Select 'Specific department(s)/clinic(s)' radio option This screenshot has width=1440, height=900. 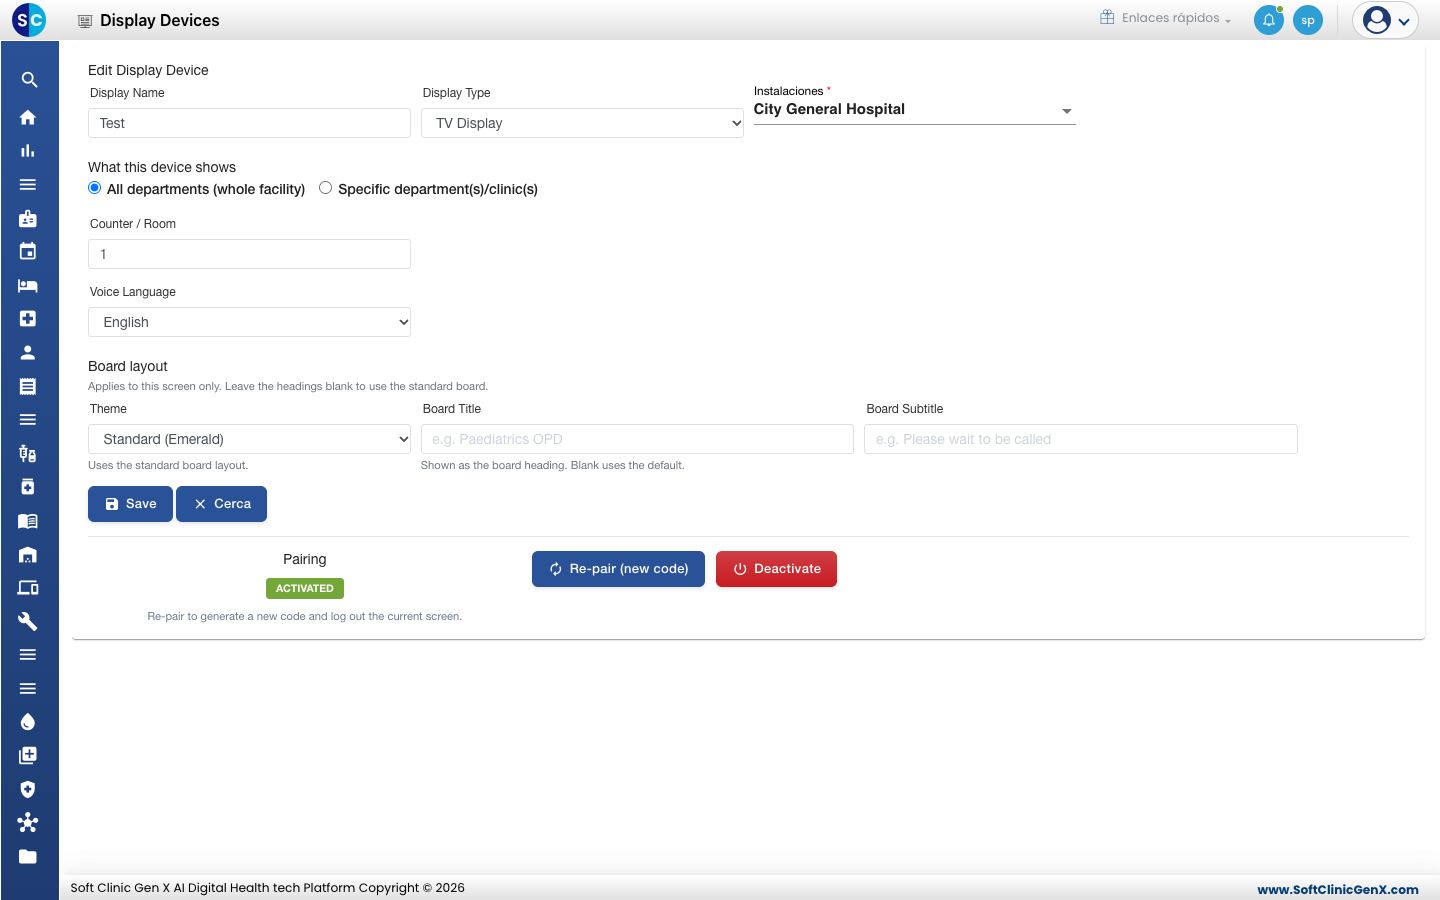pos(326,188)
